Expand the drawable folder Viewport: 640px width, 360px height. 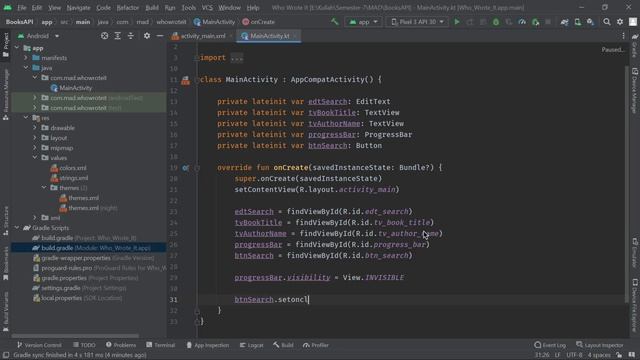coord(35,128)
